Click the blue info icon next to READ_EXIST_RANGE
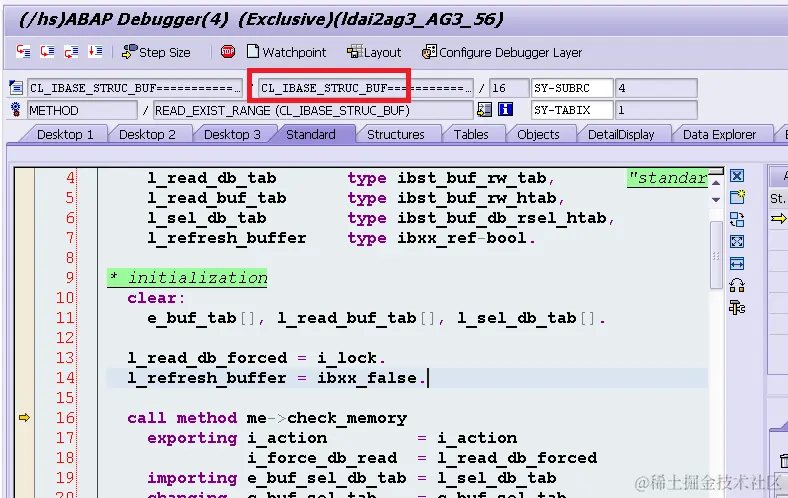This screenshot has height=498, width=788. click(505, 110)
